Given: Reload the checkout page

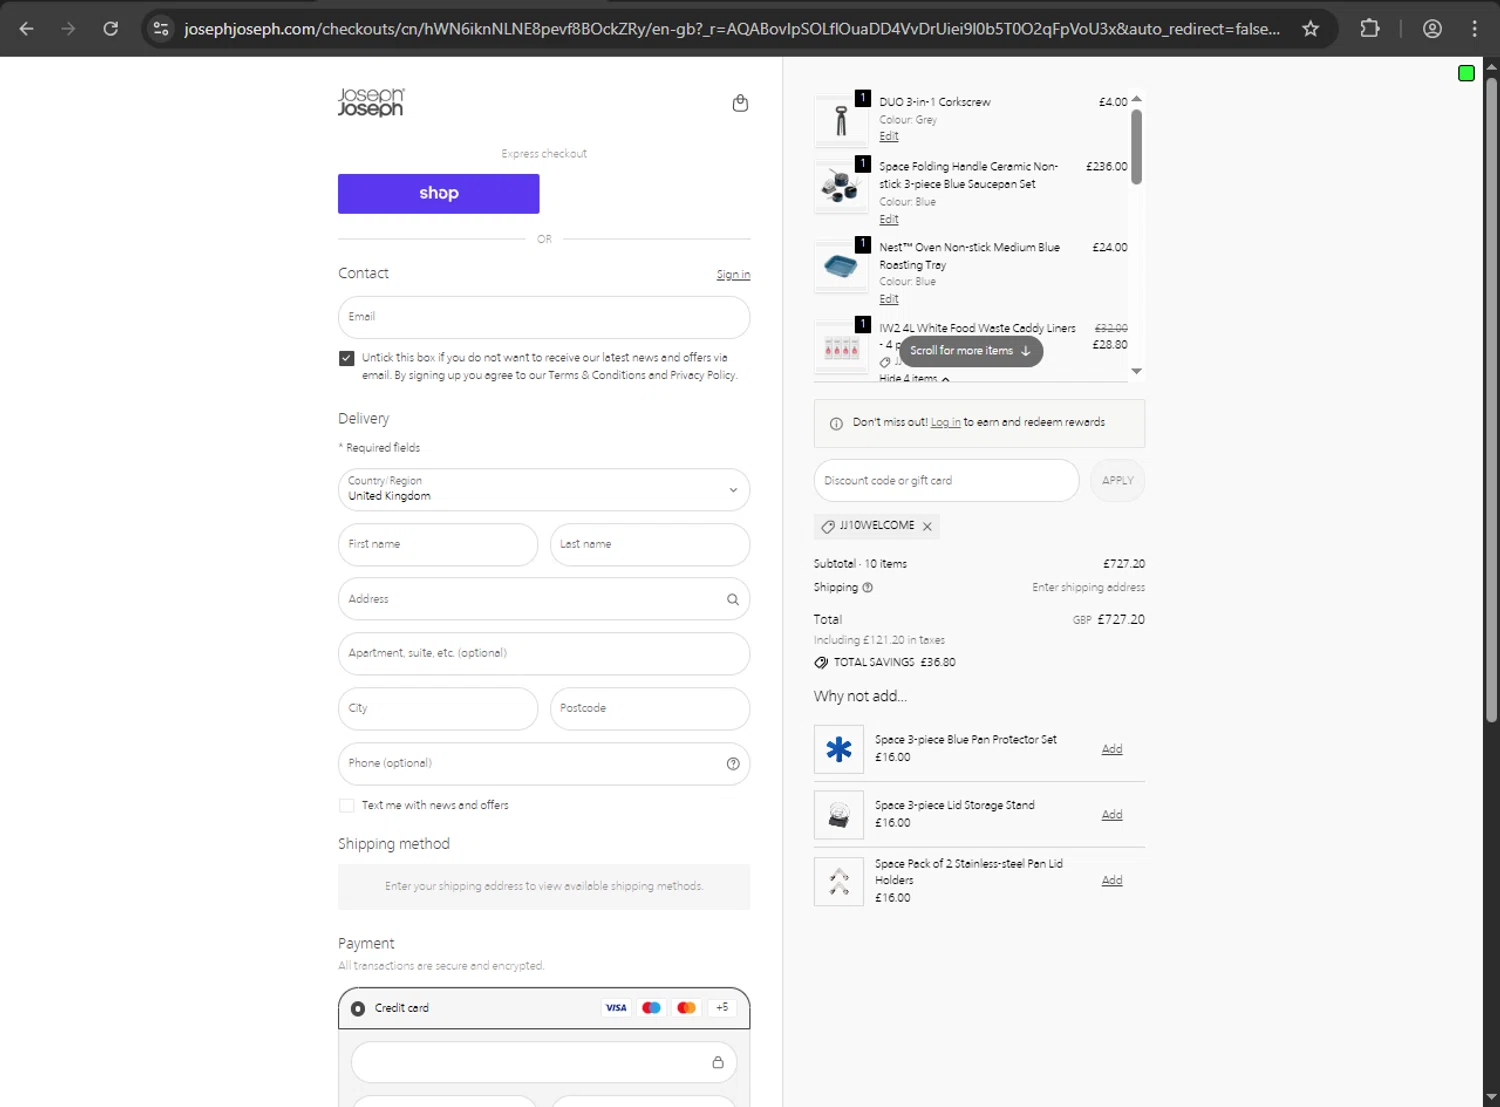Looking at the screenshot, I should click(111, 29).
